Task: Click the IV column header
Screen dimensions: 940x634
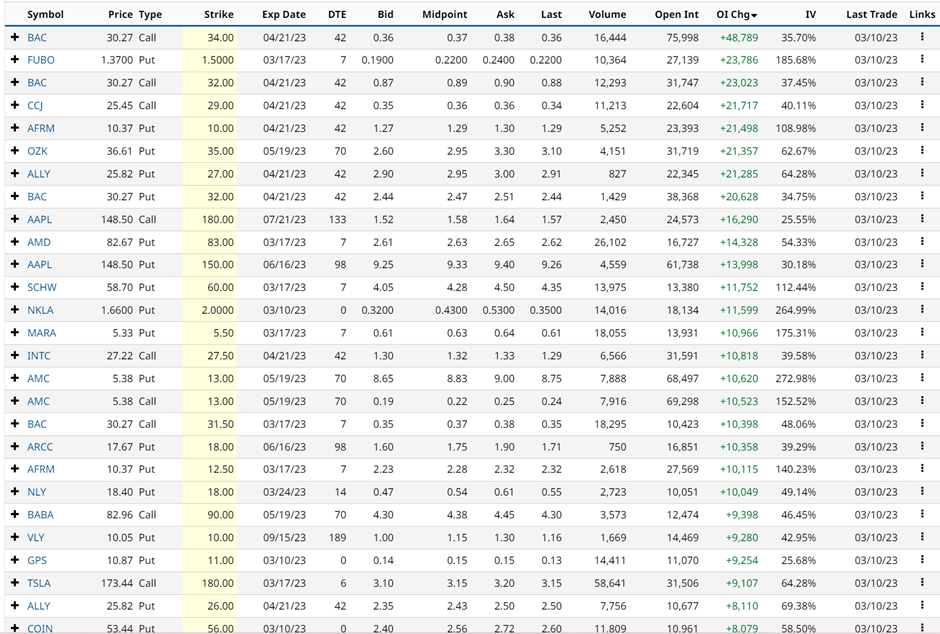Action: [x=809, y=15]
